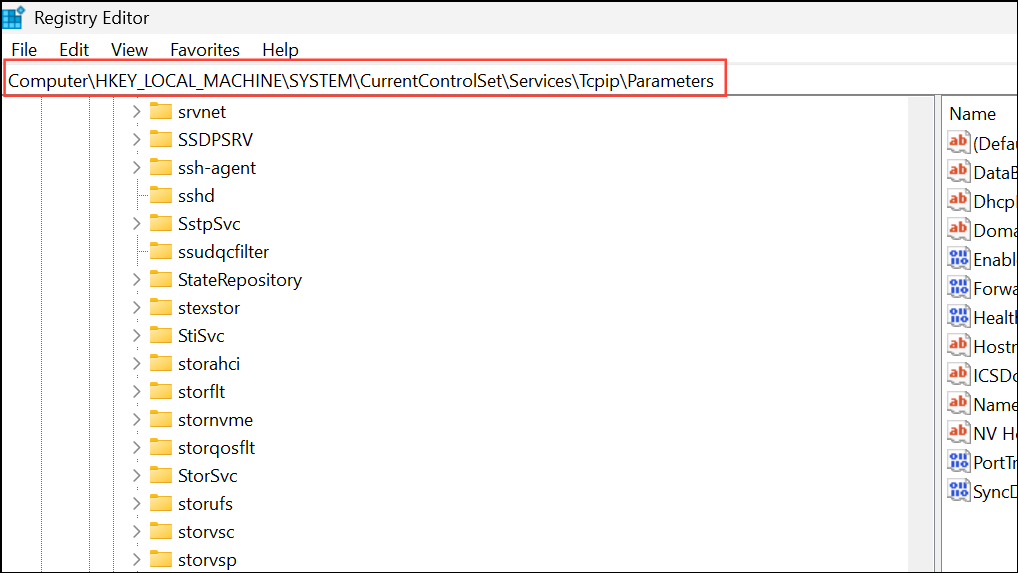The height and width of the screenshot is (573, 1018).
Task: Select the SstpSvc folder icon
Action: pos(160,223)
